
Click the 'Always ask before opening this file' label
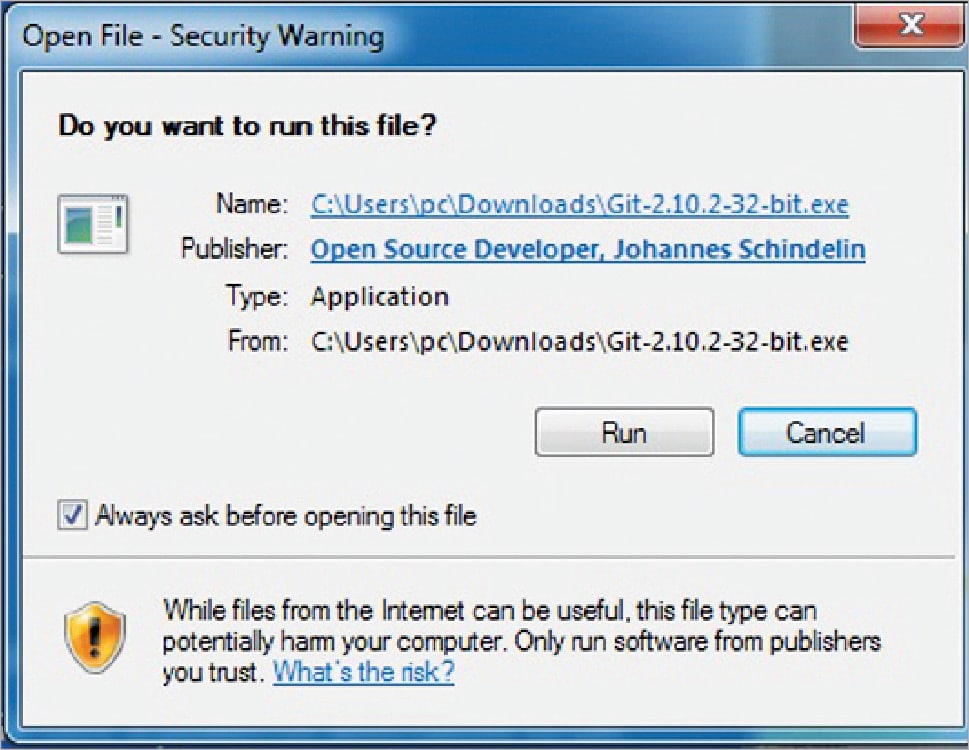(x=286, y=516)
